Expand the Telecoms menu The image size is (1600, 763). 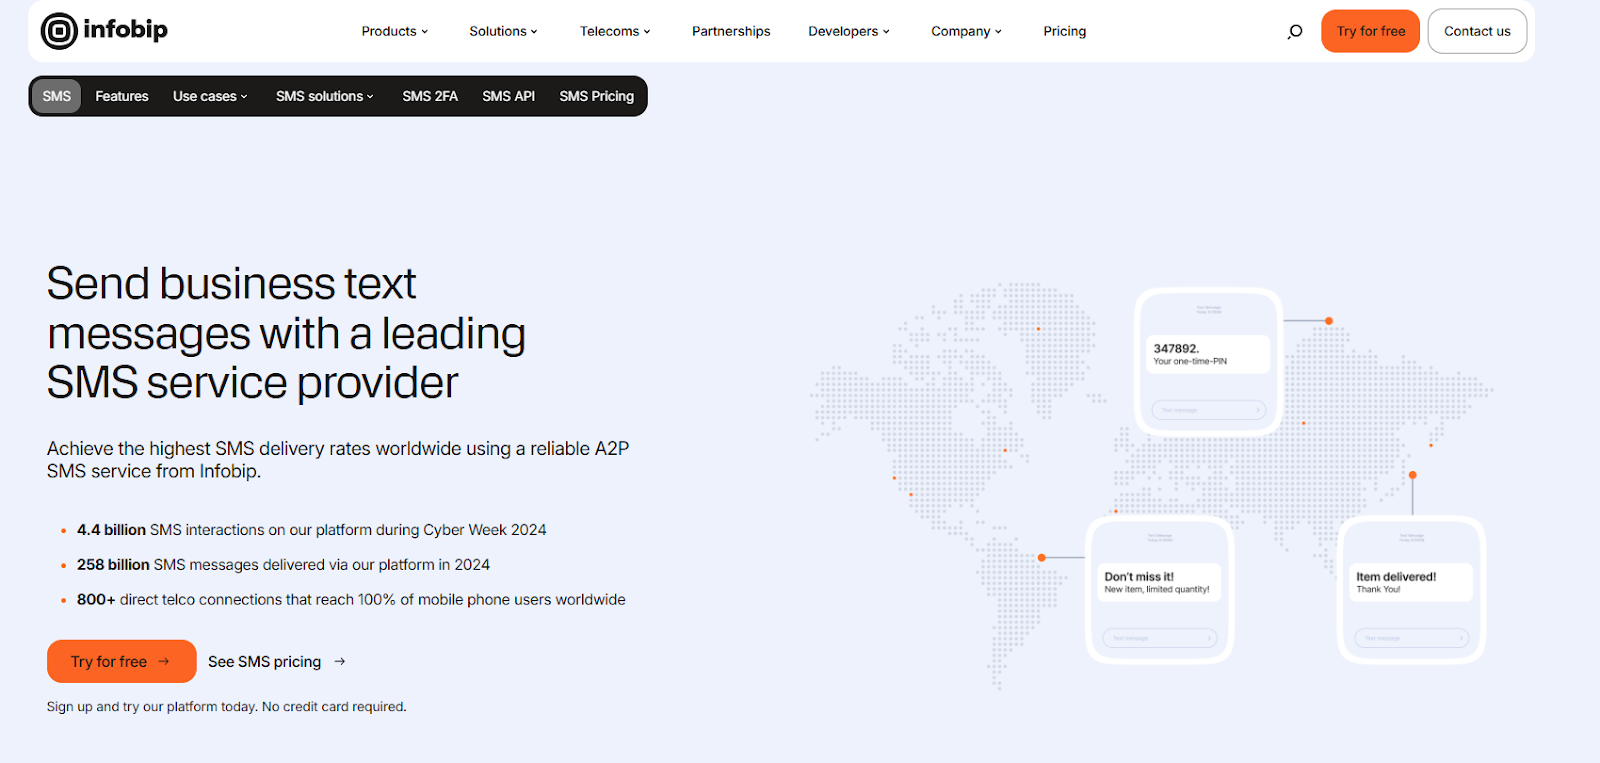(x=615, y=31)
